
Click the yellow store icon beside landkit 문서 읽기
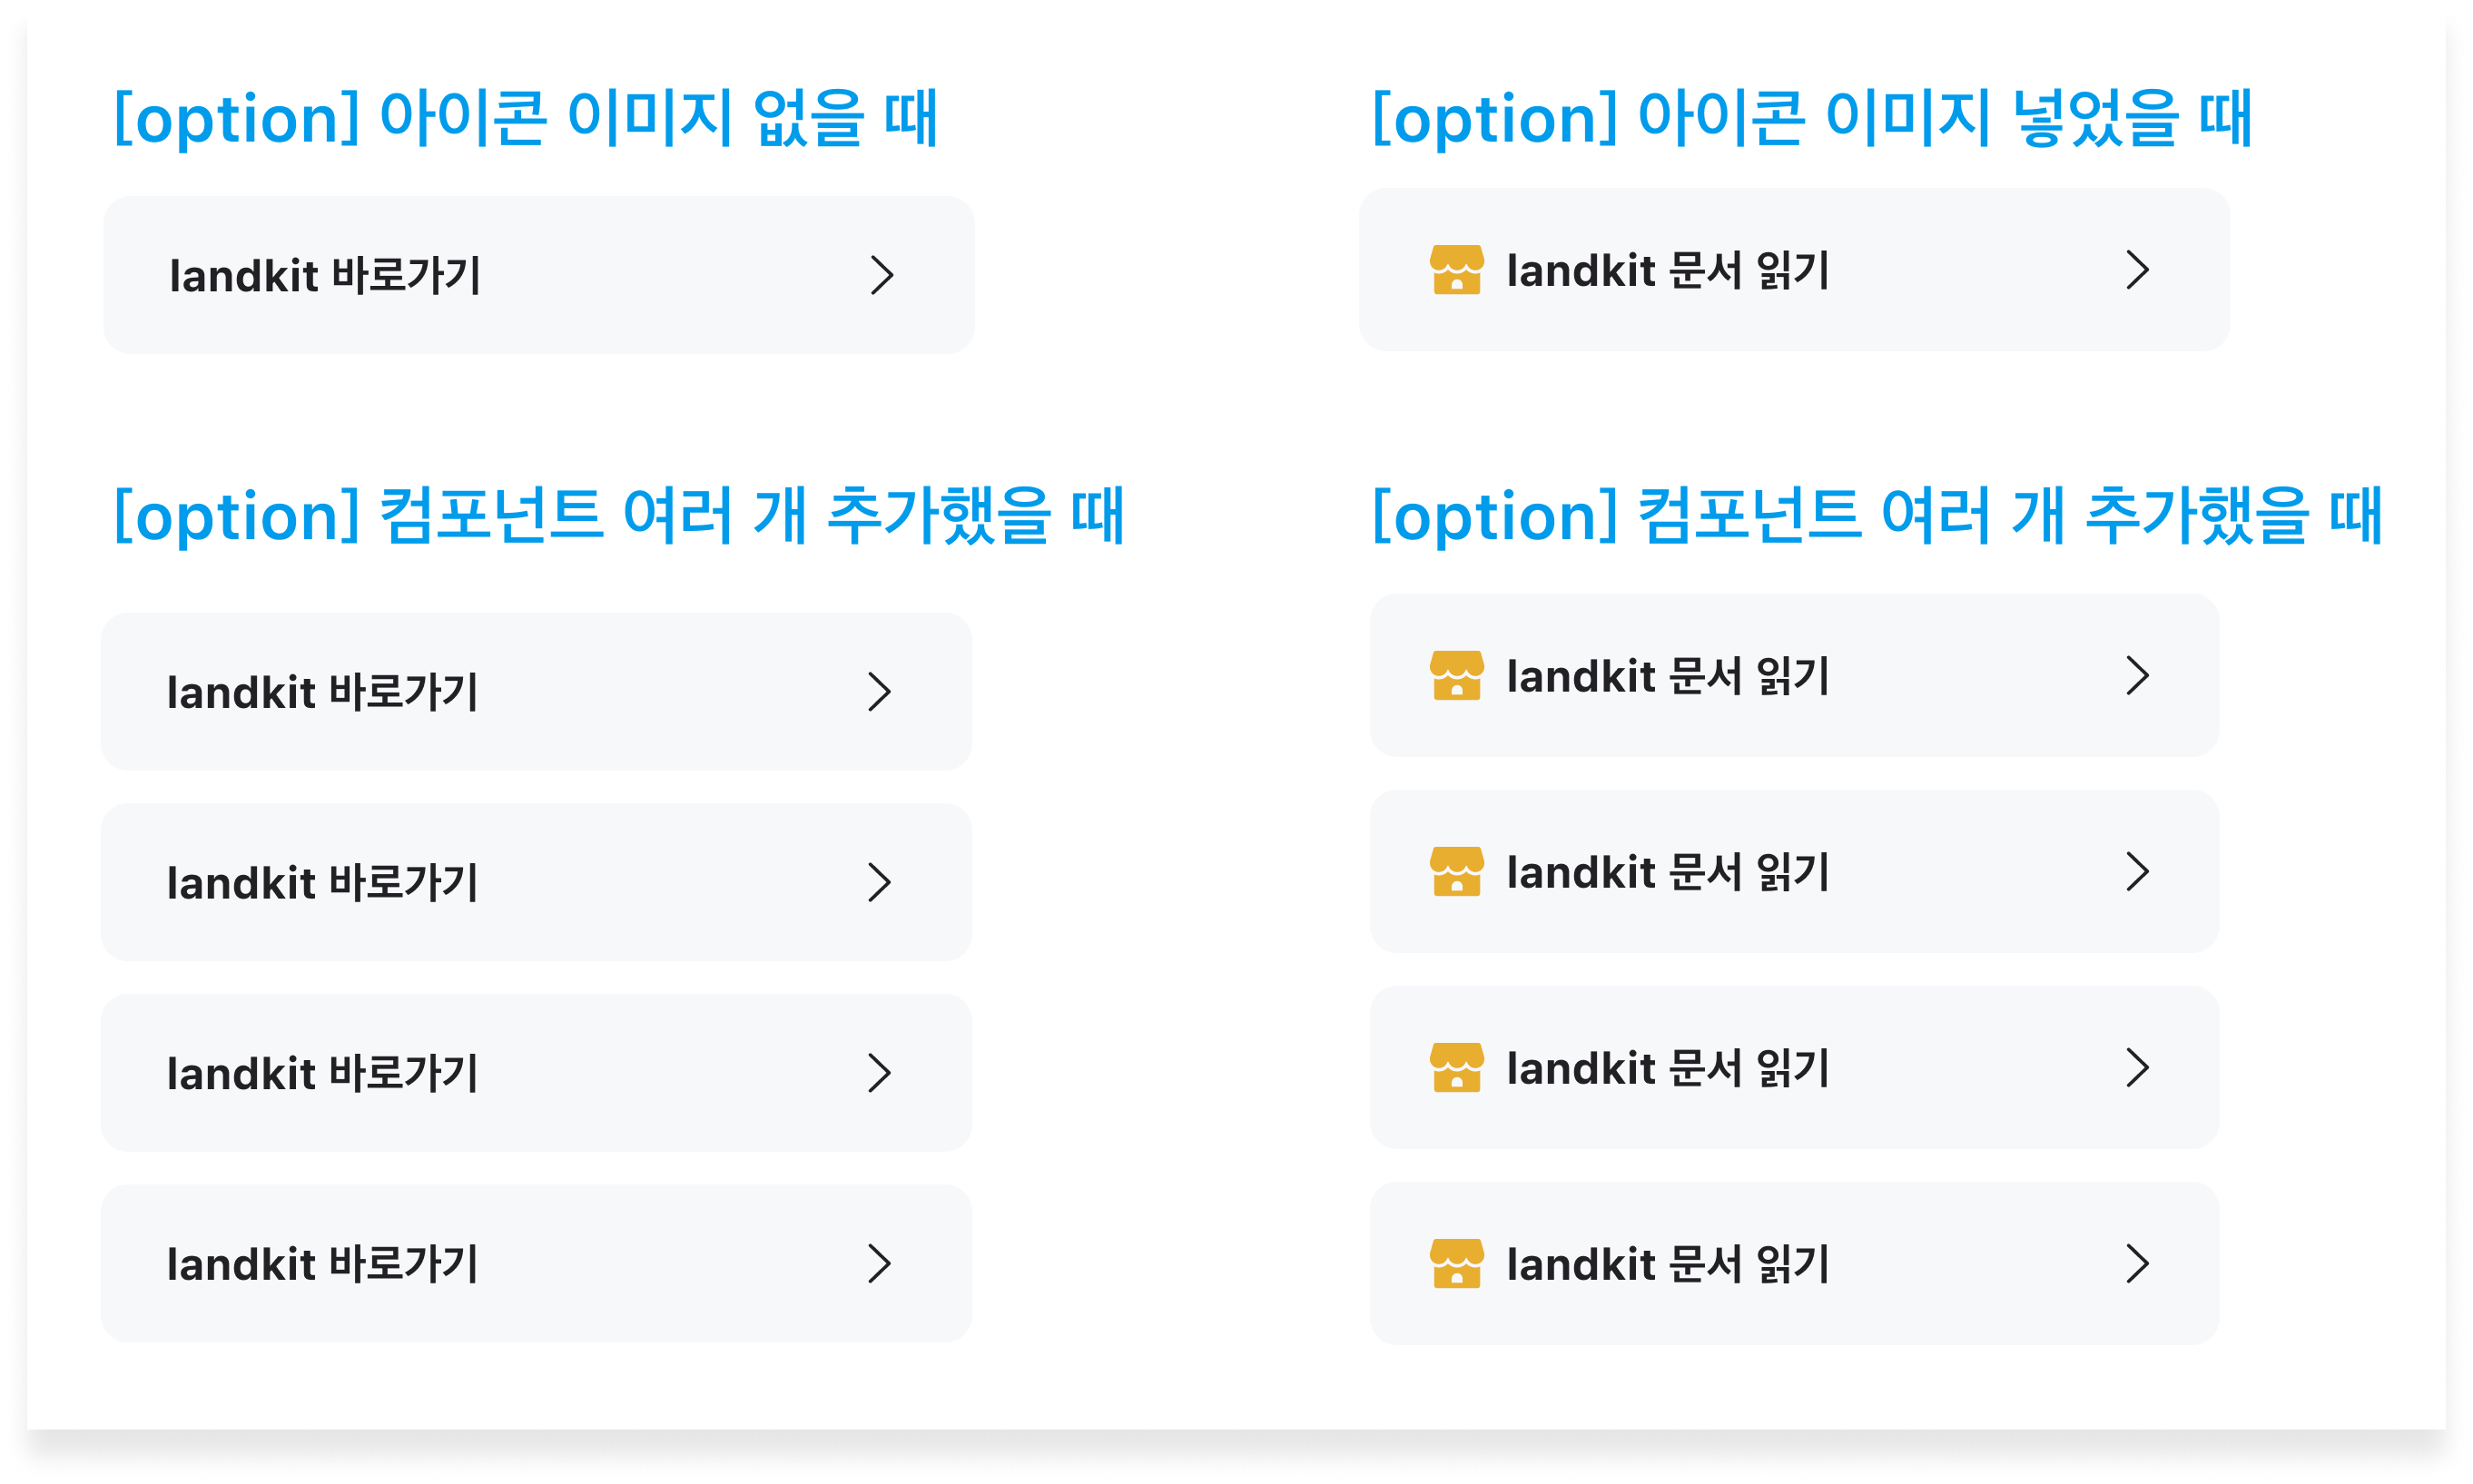click(1458, 269)
